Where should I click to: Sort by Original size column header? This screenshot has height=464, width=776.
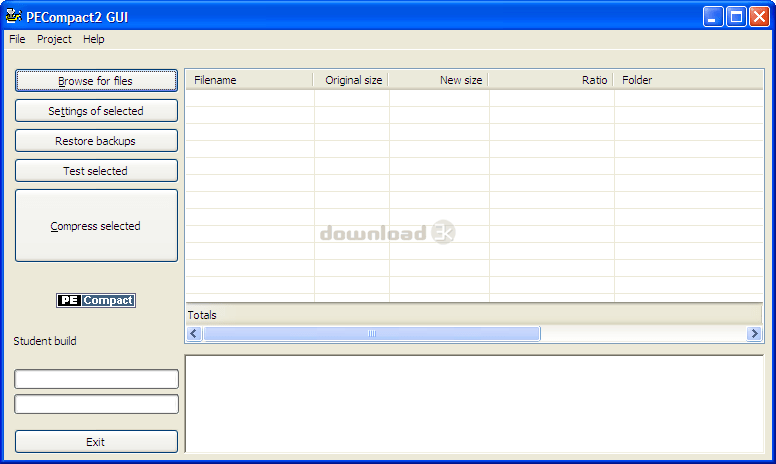[x=351, y=80]
